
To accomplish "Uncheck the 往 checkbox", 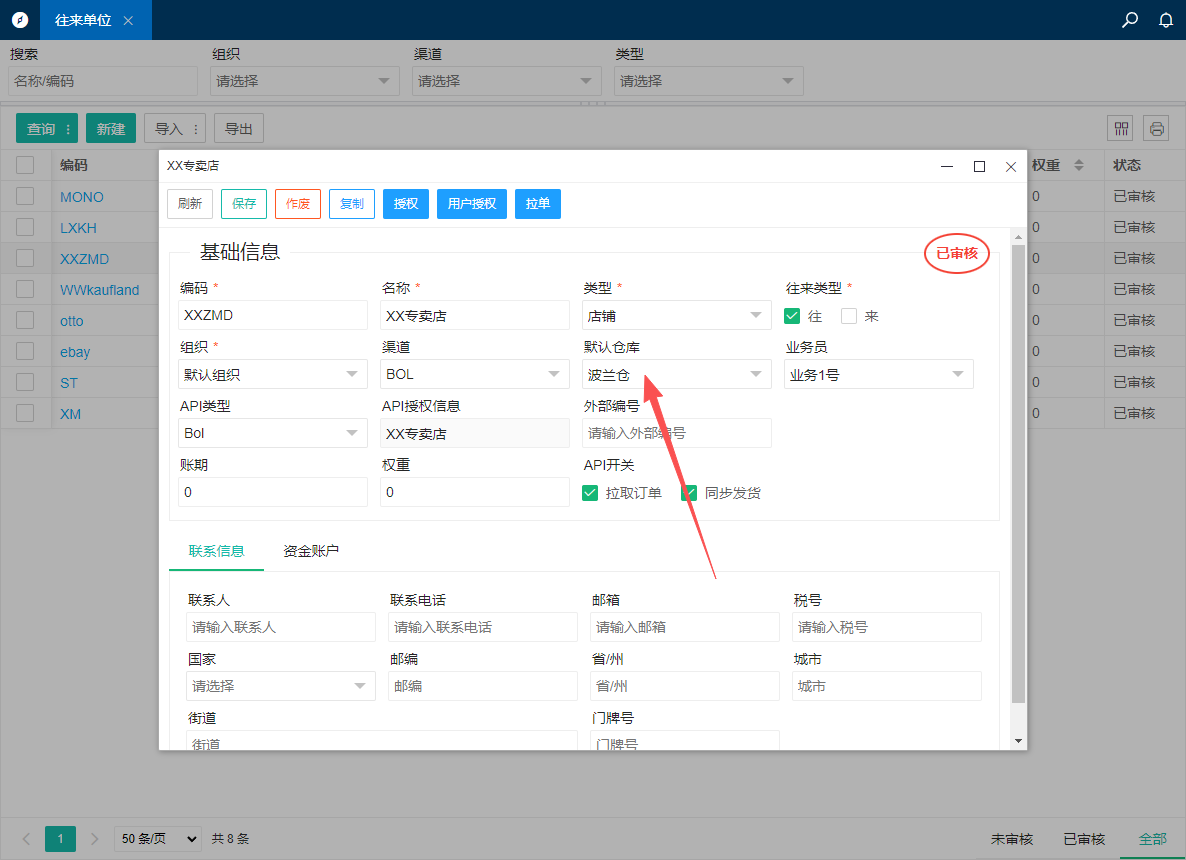I will (x=792, y=316).
